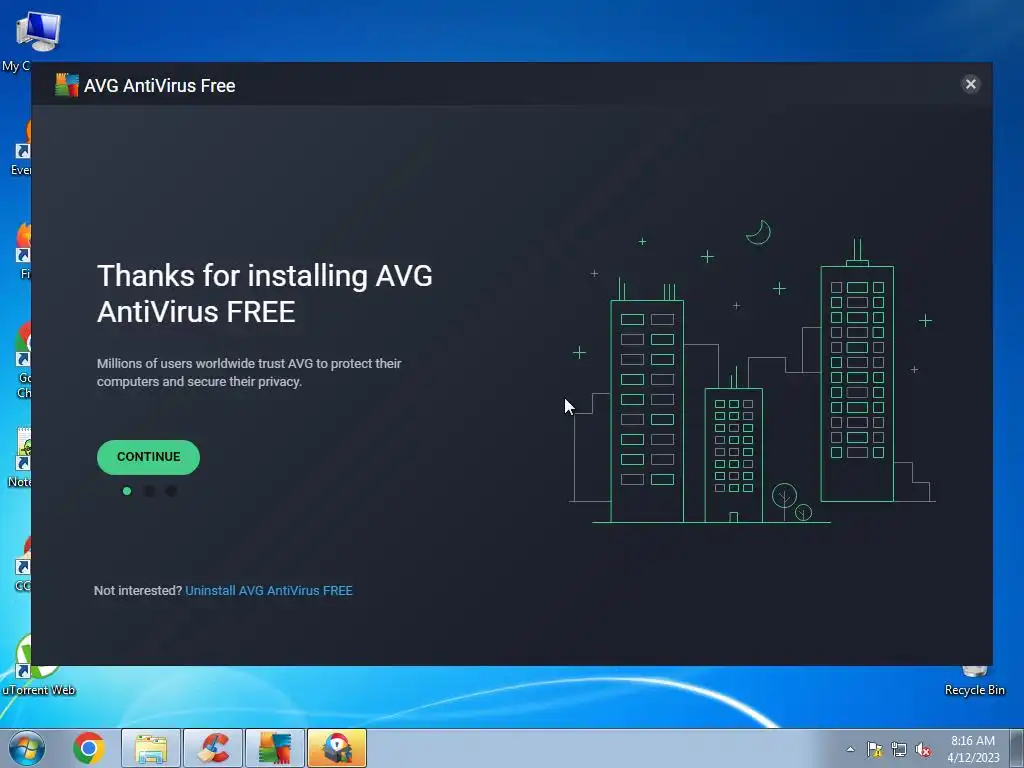
Task: Go to the second page indicator dot
Action: (149, 491)
